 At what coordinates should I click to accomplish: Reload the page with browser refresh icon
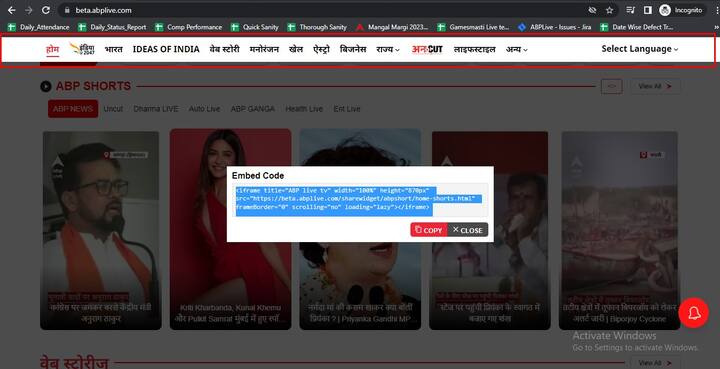click(x=45, y=10)
